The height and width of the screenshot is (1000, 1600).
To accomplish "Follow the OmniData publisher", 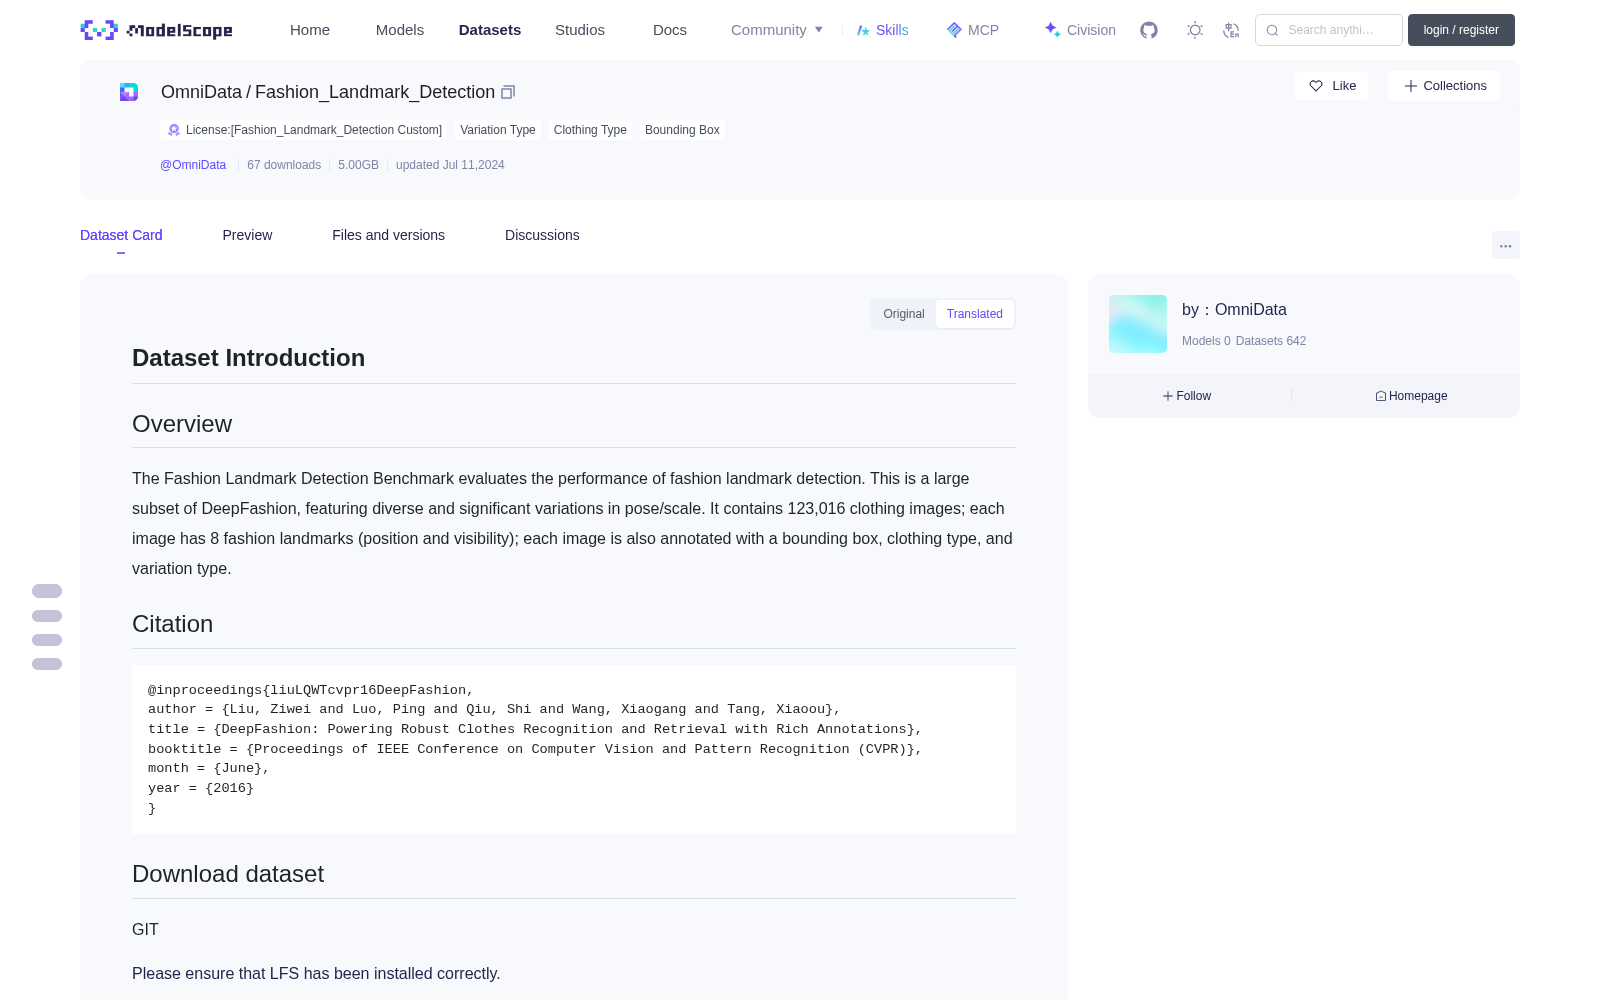I will [1187, 396].
